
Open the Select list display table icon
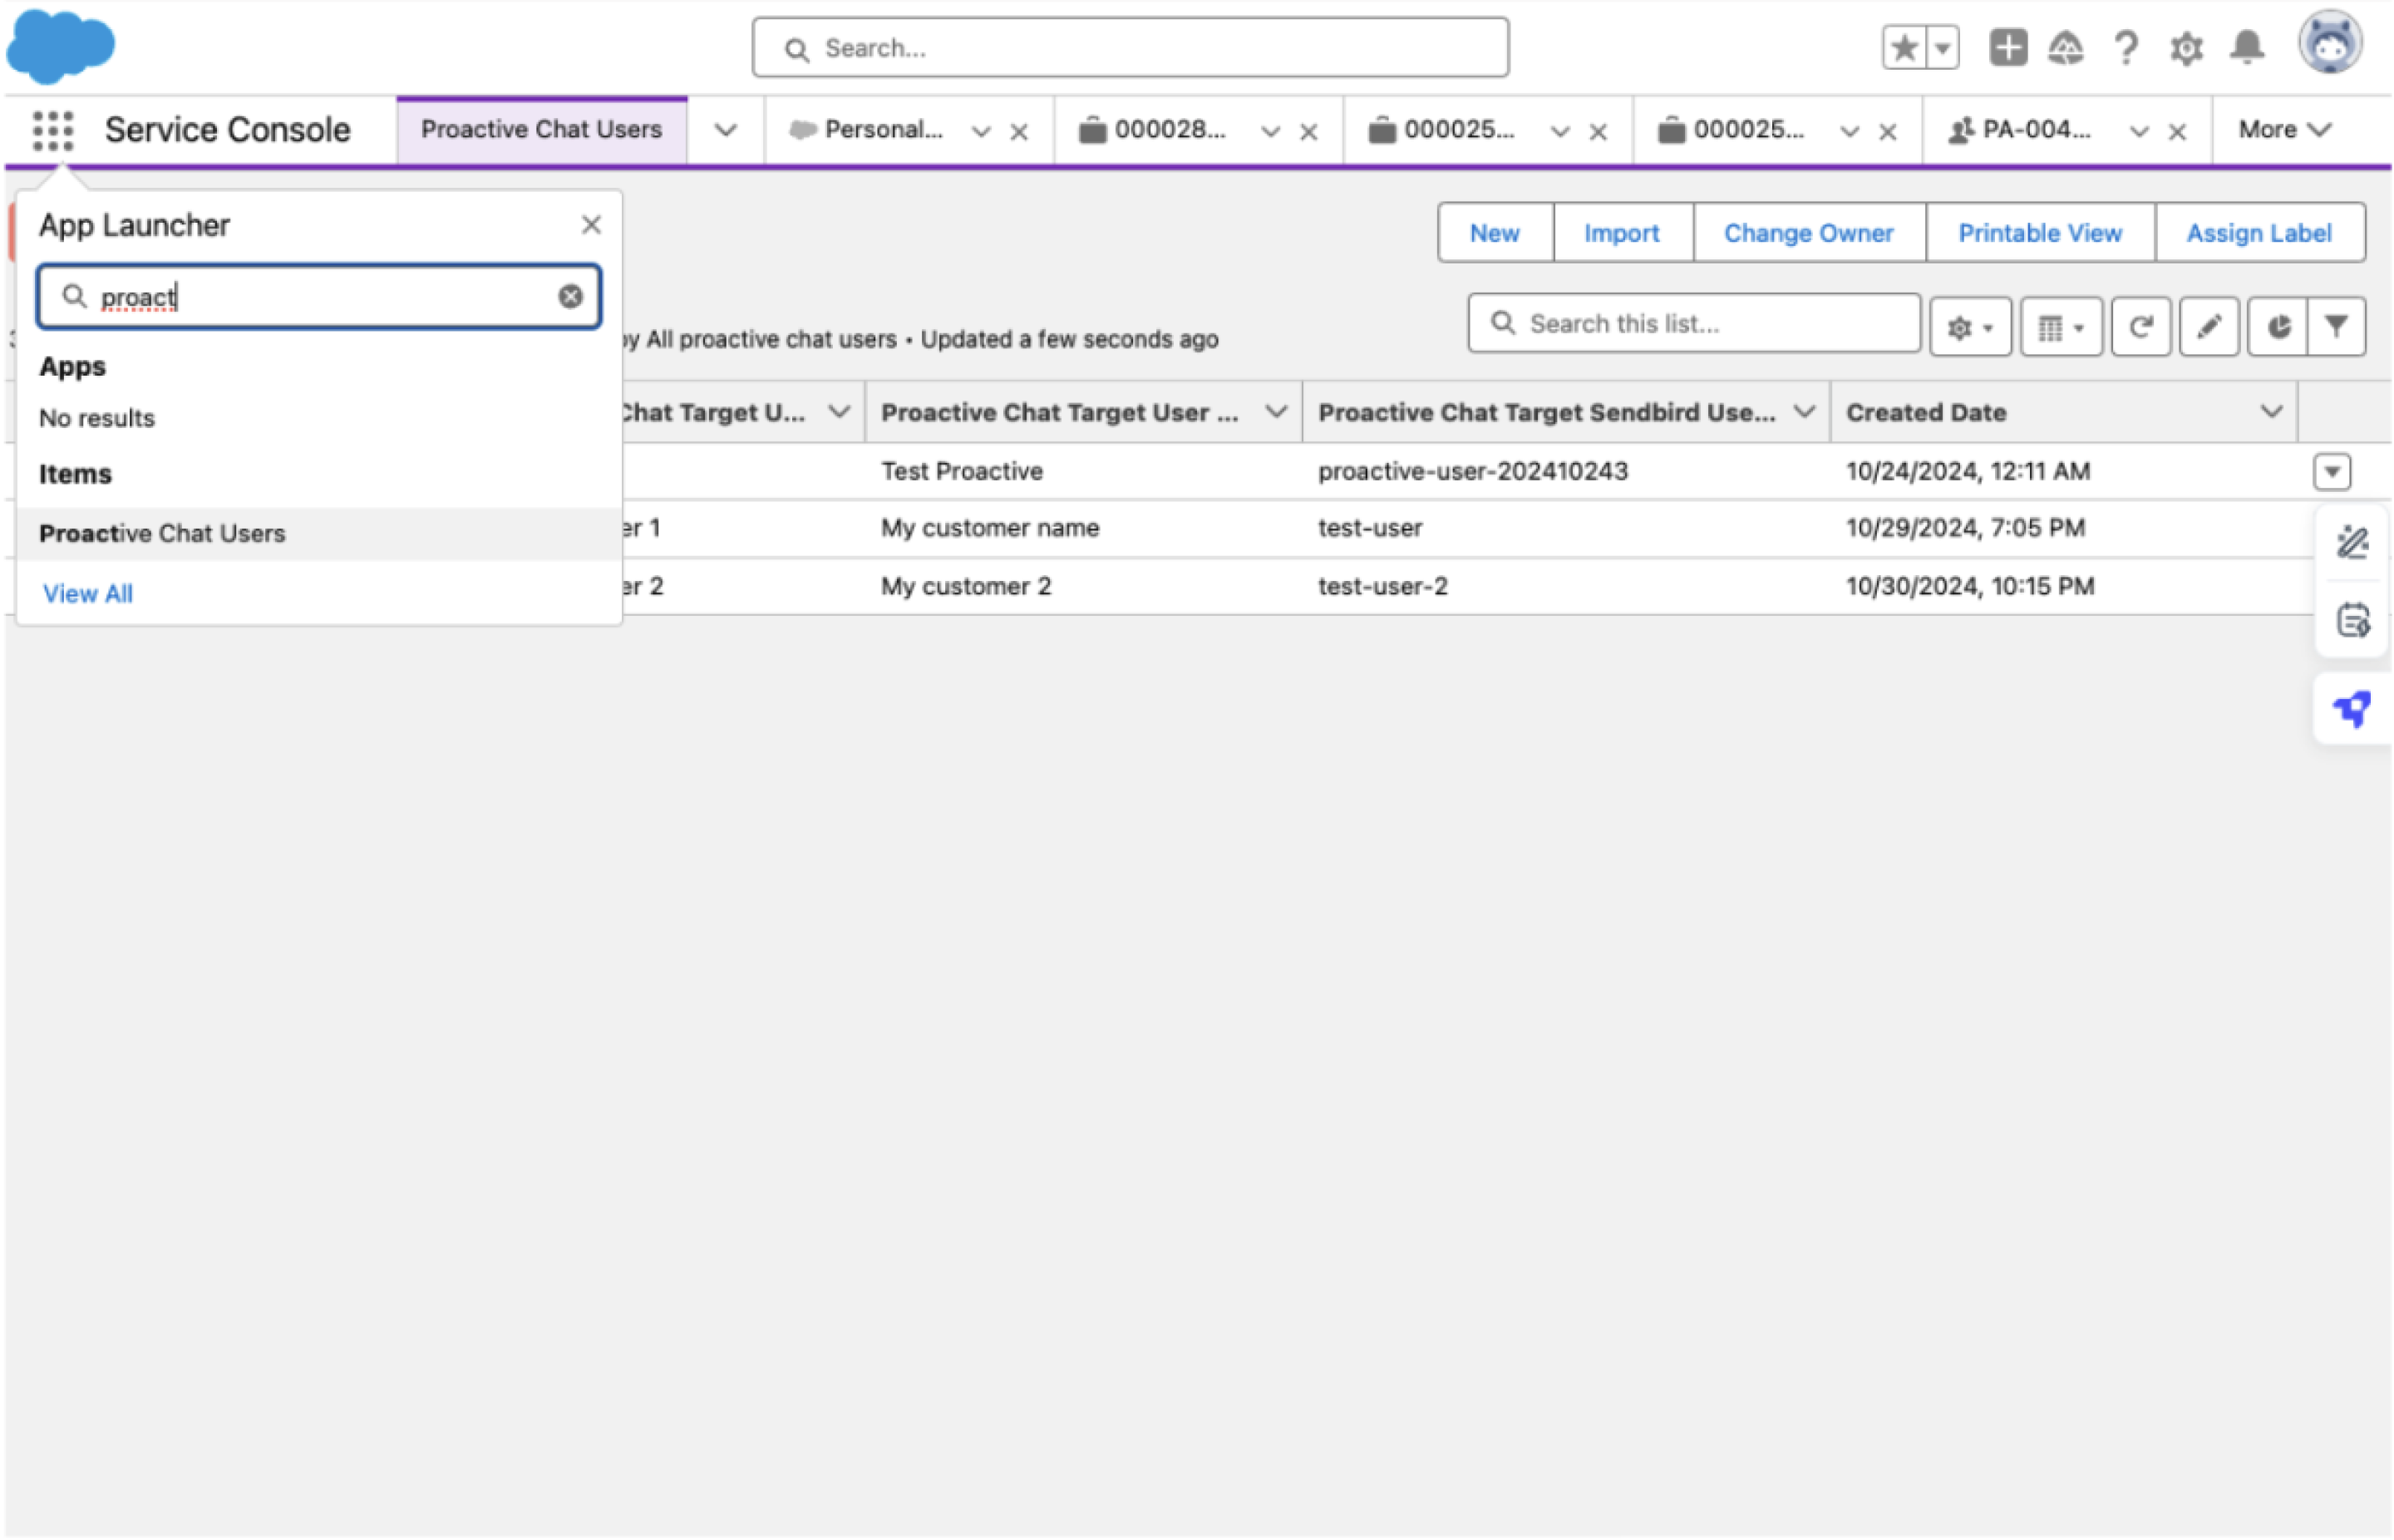(2061, 327)
